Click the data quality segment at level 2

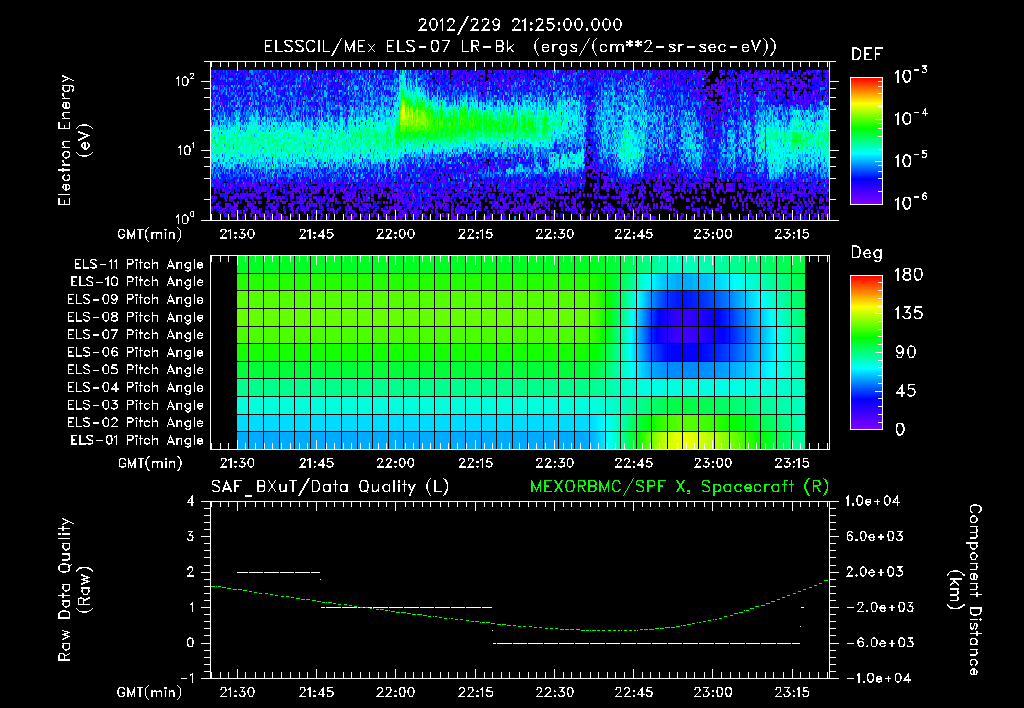pos(278,572)
